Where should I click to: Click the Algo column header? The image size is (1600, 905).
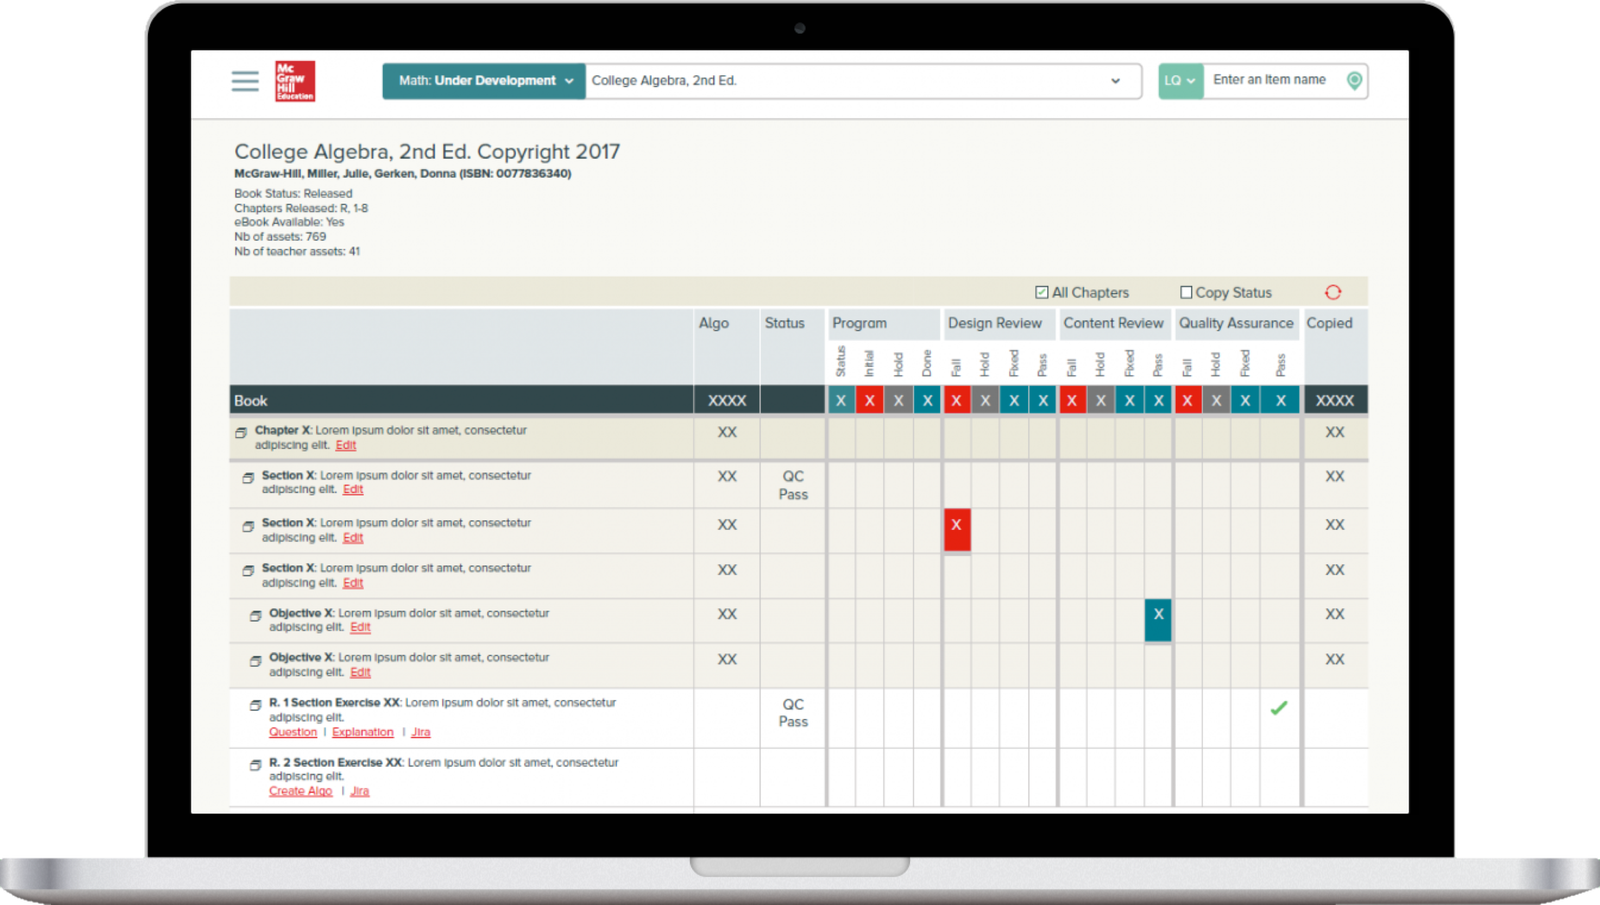pos(714,323)
